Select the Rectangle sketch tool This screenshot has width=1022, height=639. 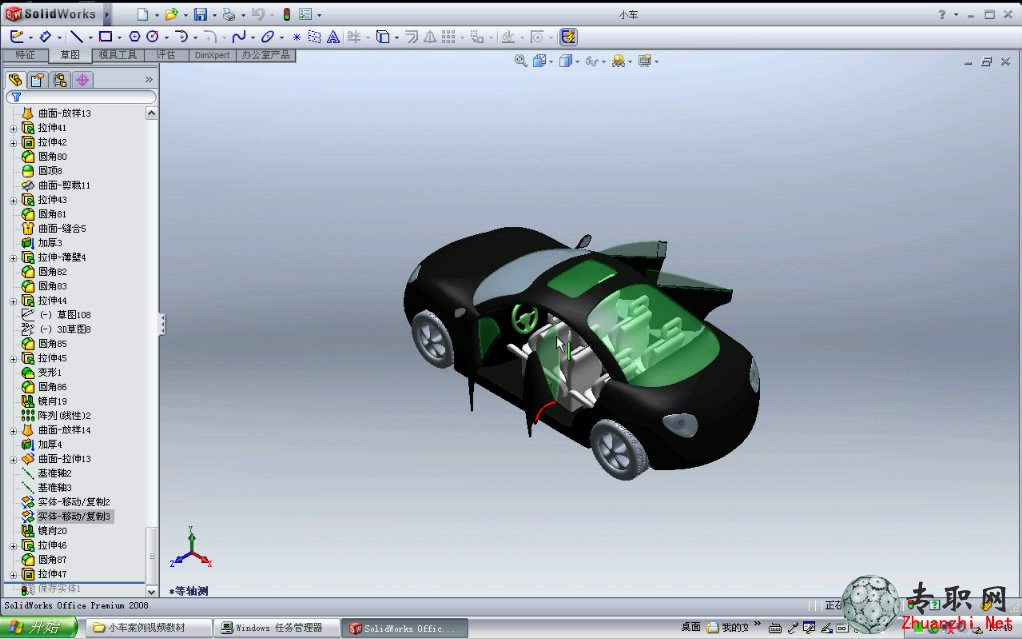click(105, 37)
